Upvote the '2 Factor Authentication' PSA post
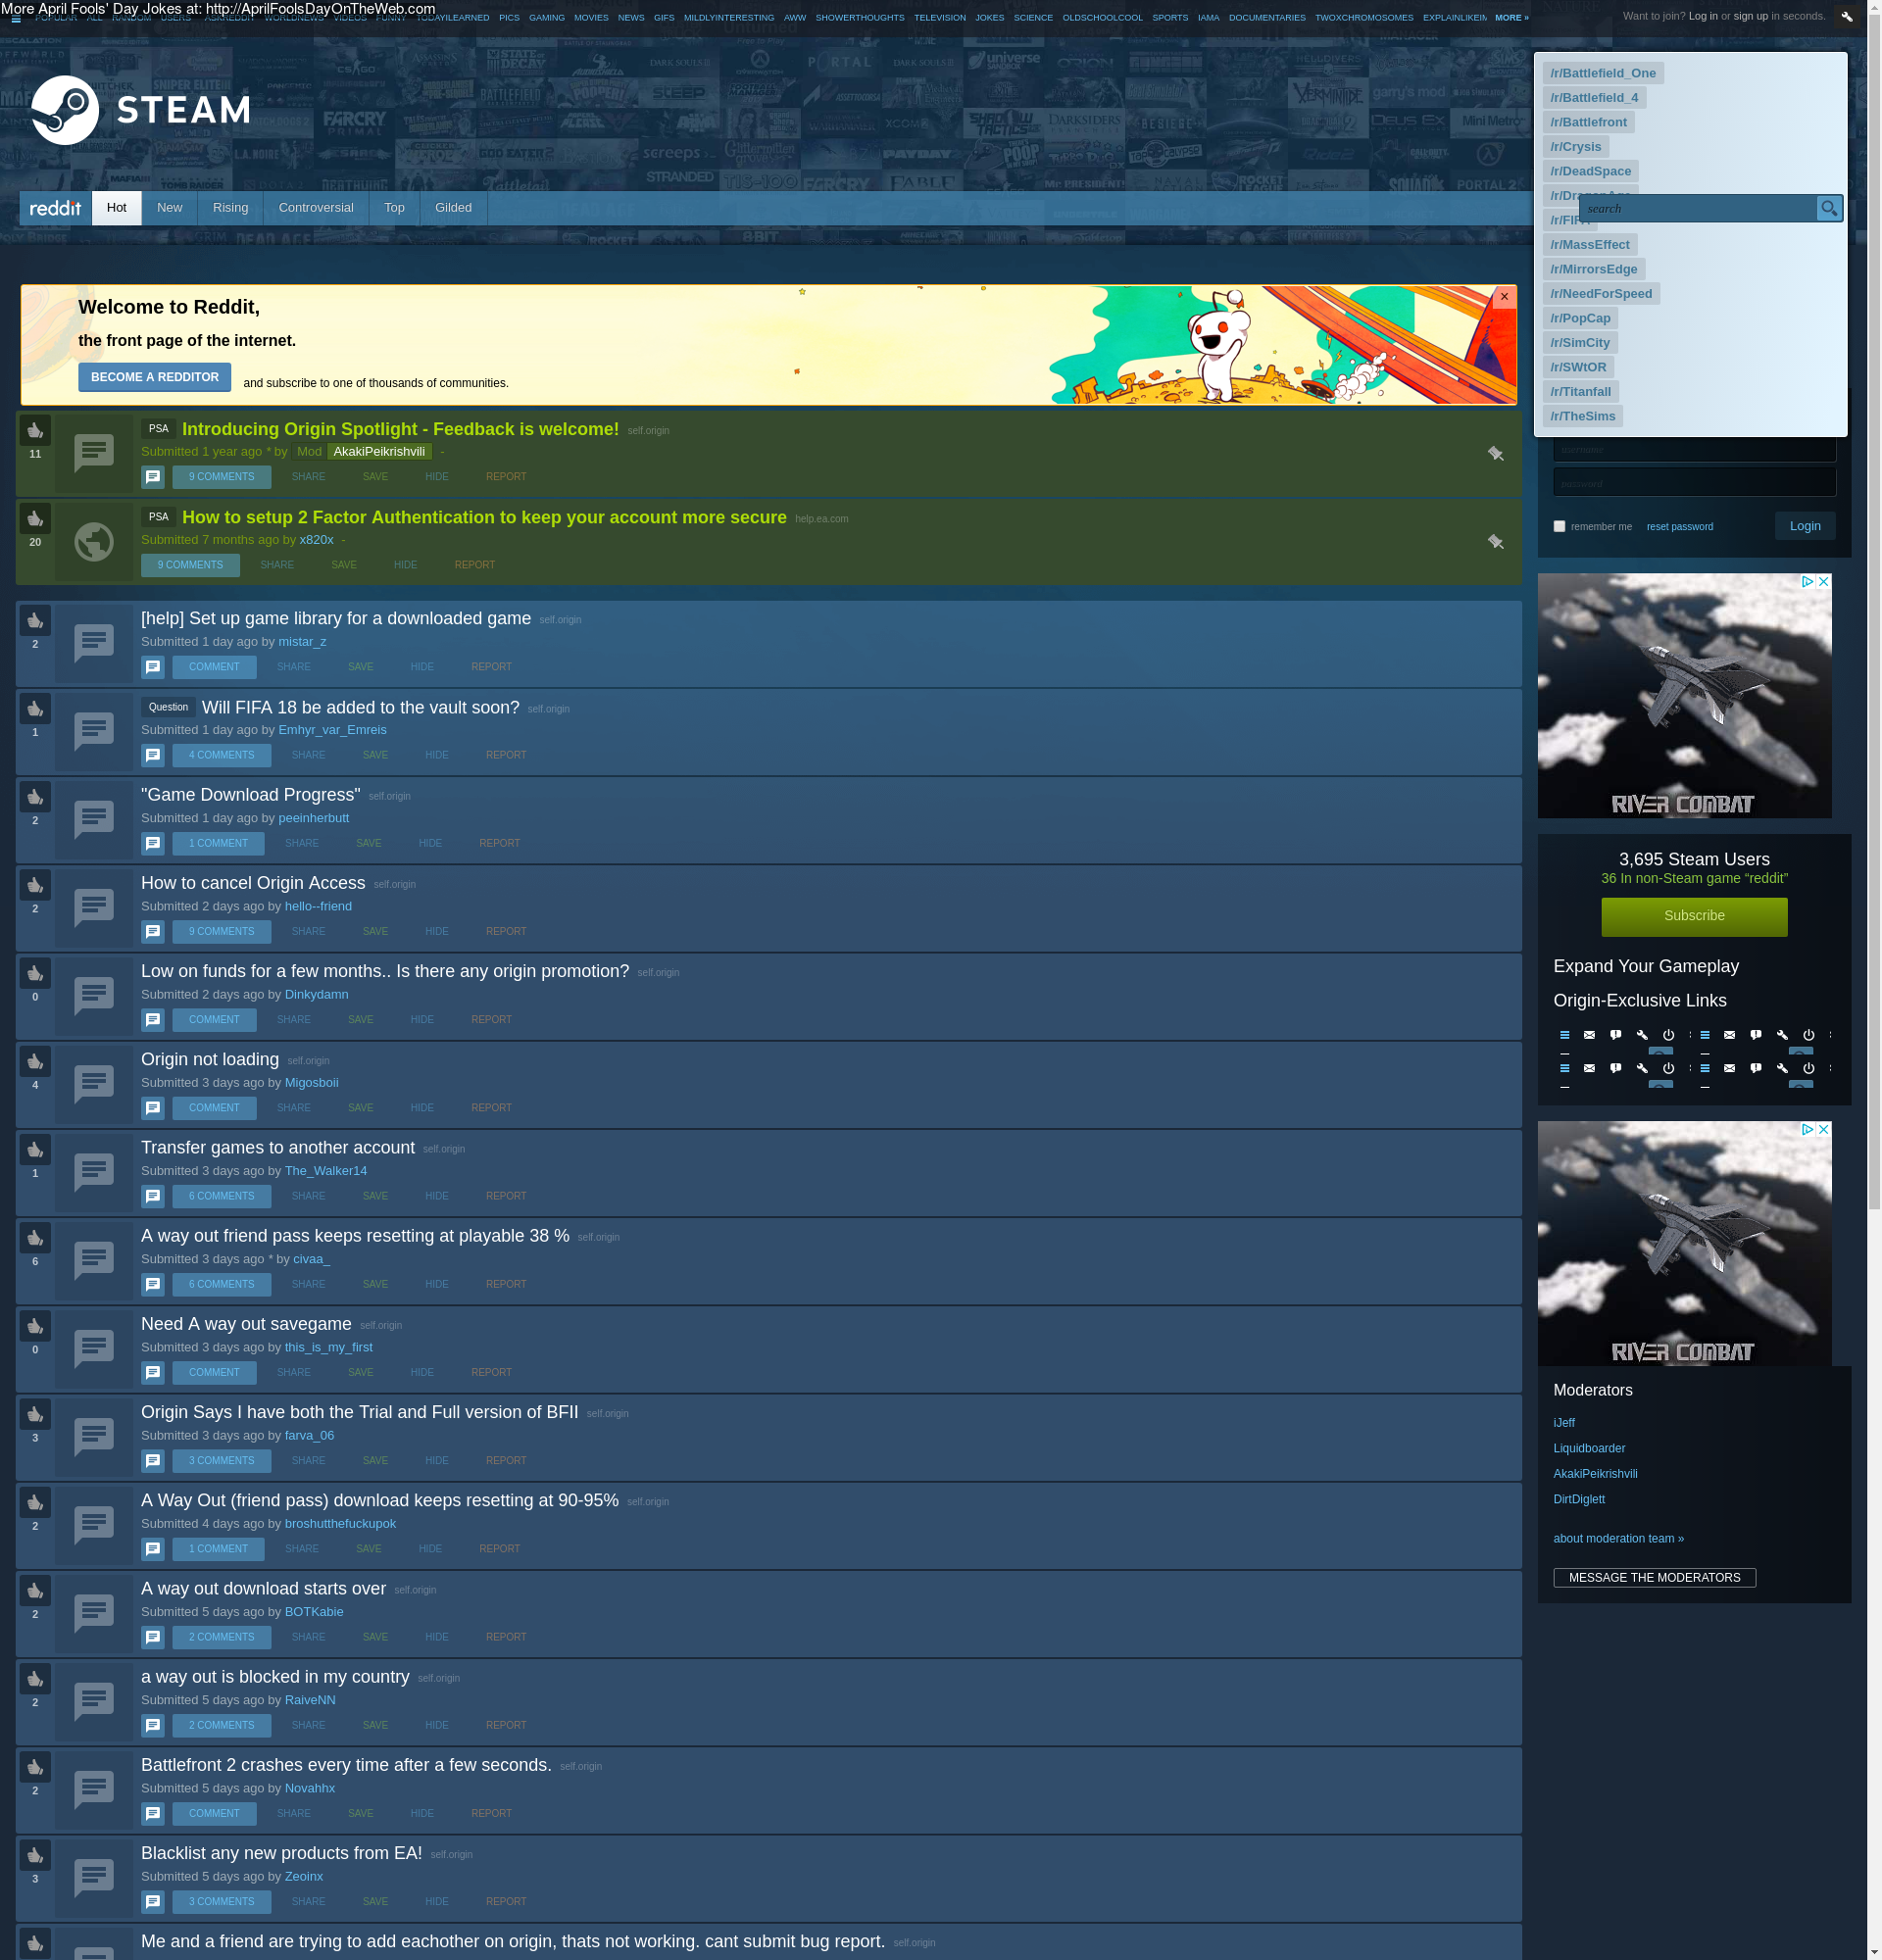Screen dimensions: 1882x1960 tap(35, 518)
